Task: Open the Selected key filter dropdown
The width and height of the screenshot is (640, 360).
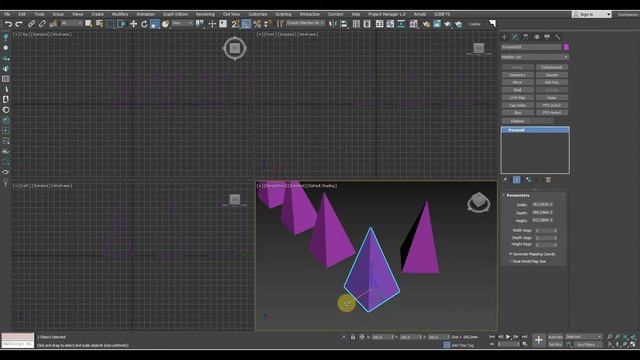Action: (584, 337)
